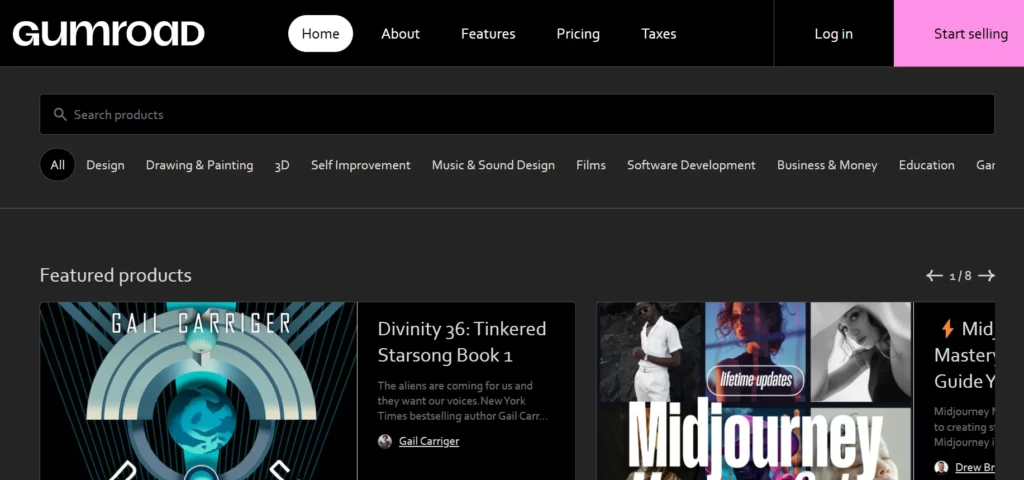The height and width of the screenshot is (480, 1024).
Task: Go to the Taxes page
Action: 658,34
